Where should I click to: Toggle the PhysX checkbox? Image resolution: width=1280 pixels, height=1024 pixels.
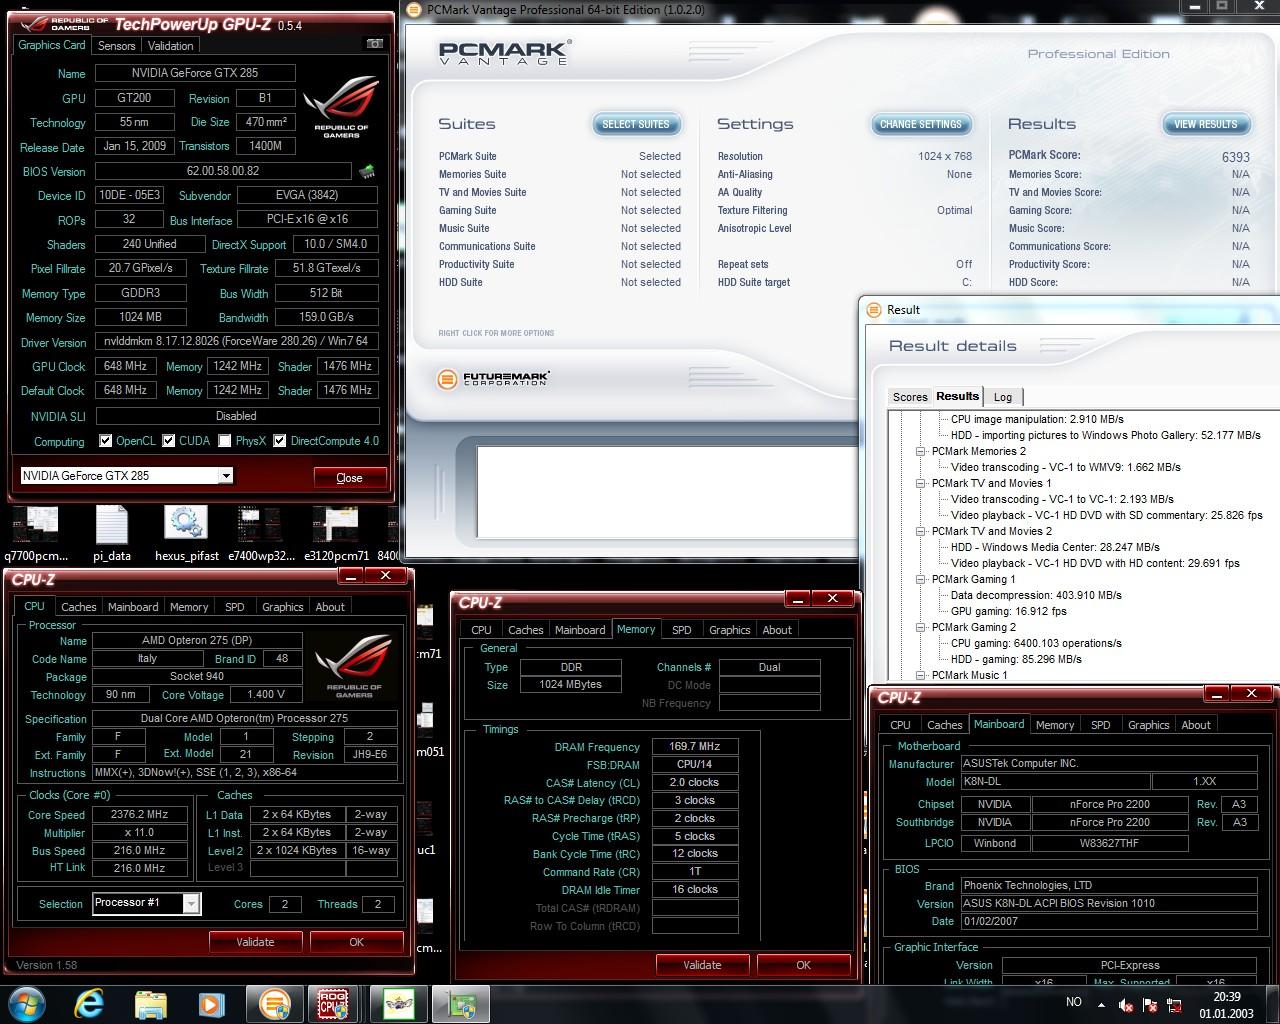225,441
